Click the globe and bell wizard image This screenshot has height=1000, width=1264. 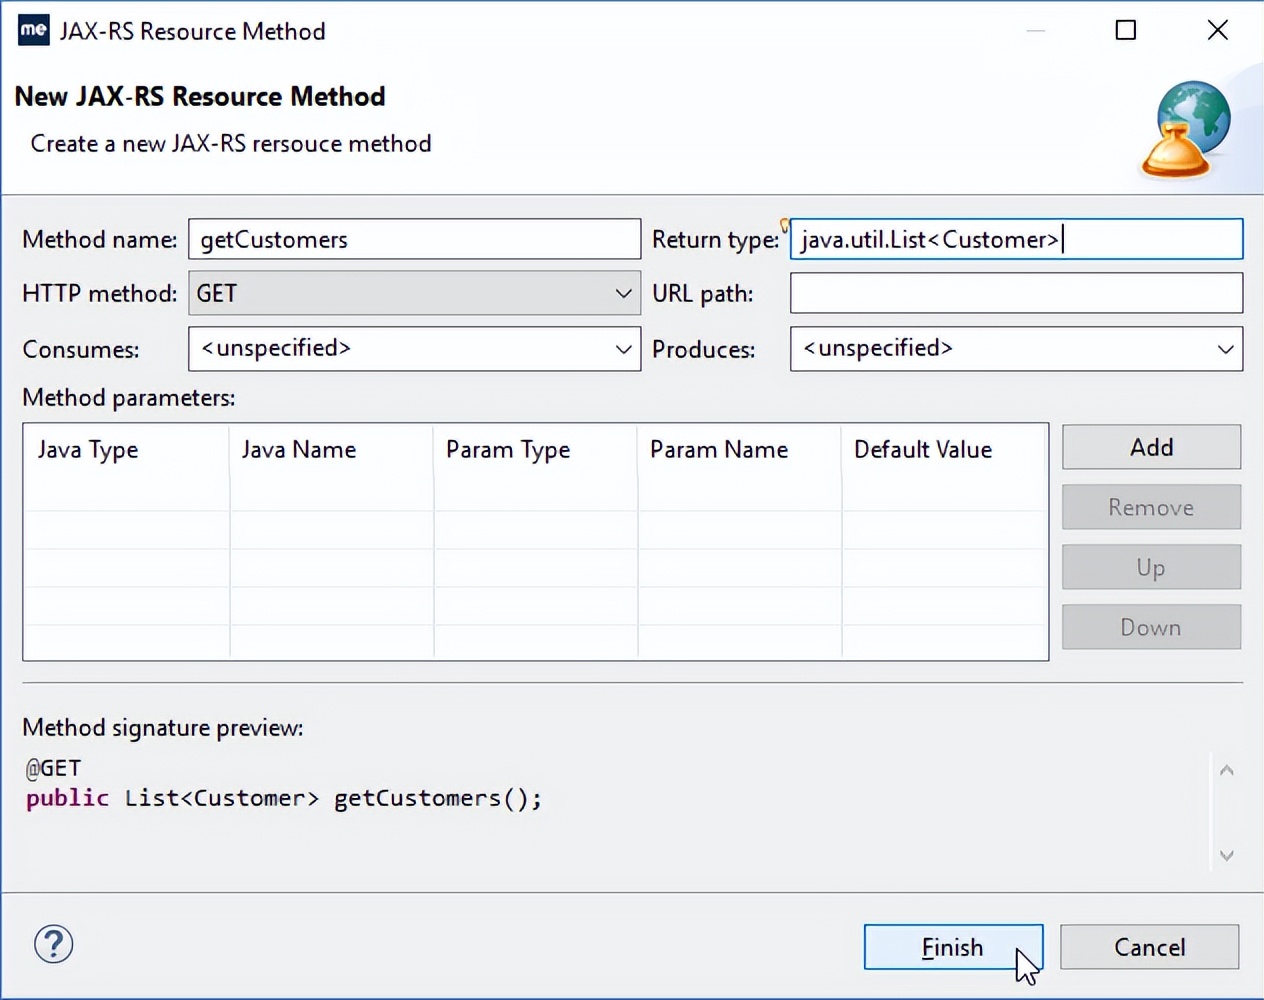(1186, 130)
